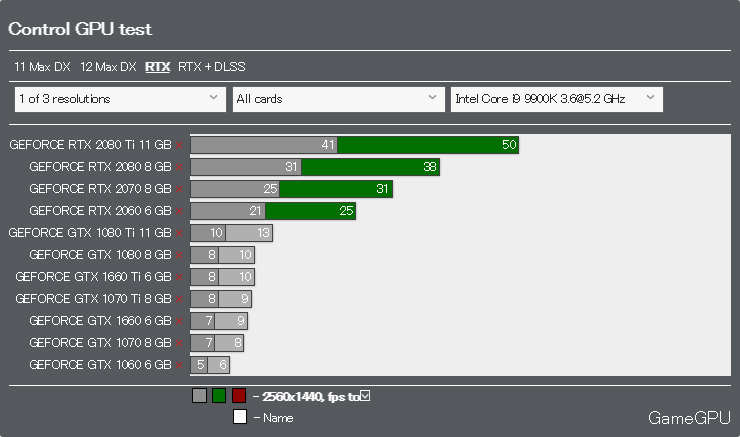The height and width of the screenshot is (437, 740).
Task: Click the GEFORCE GTX 1060 6 GB label
Action: click(x=100, y=365)
